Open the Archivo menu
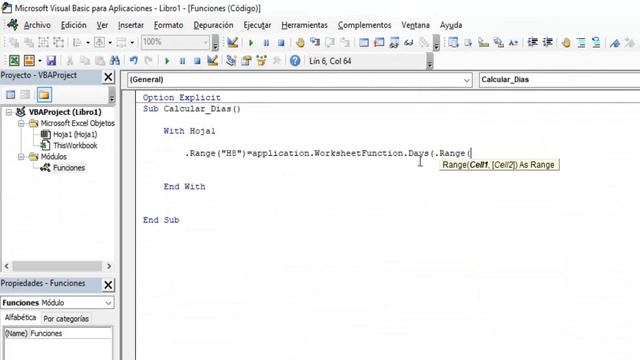This screenshot has height=360, width=640. [37, 25]
